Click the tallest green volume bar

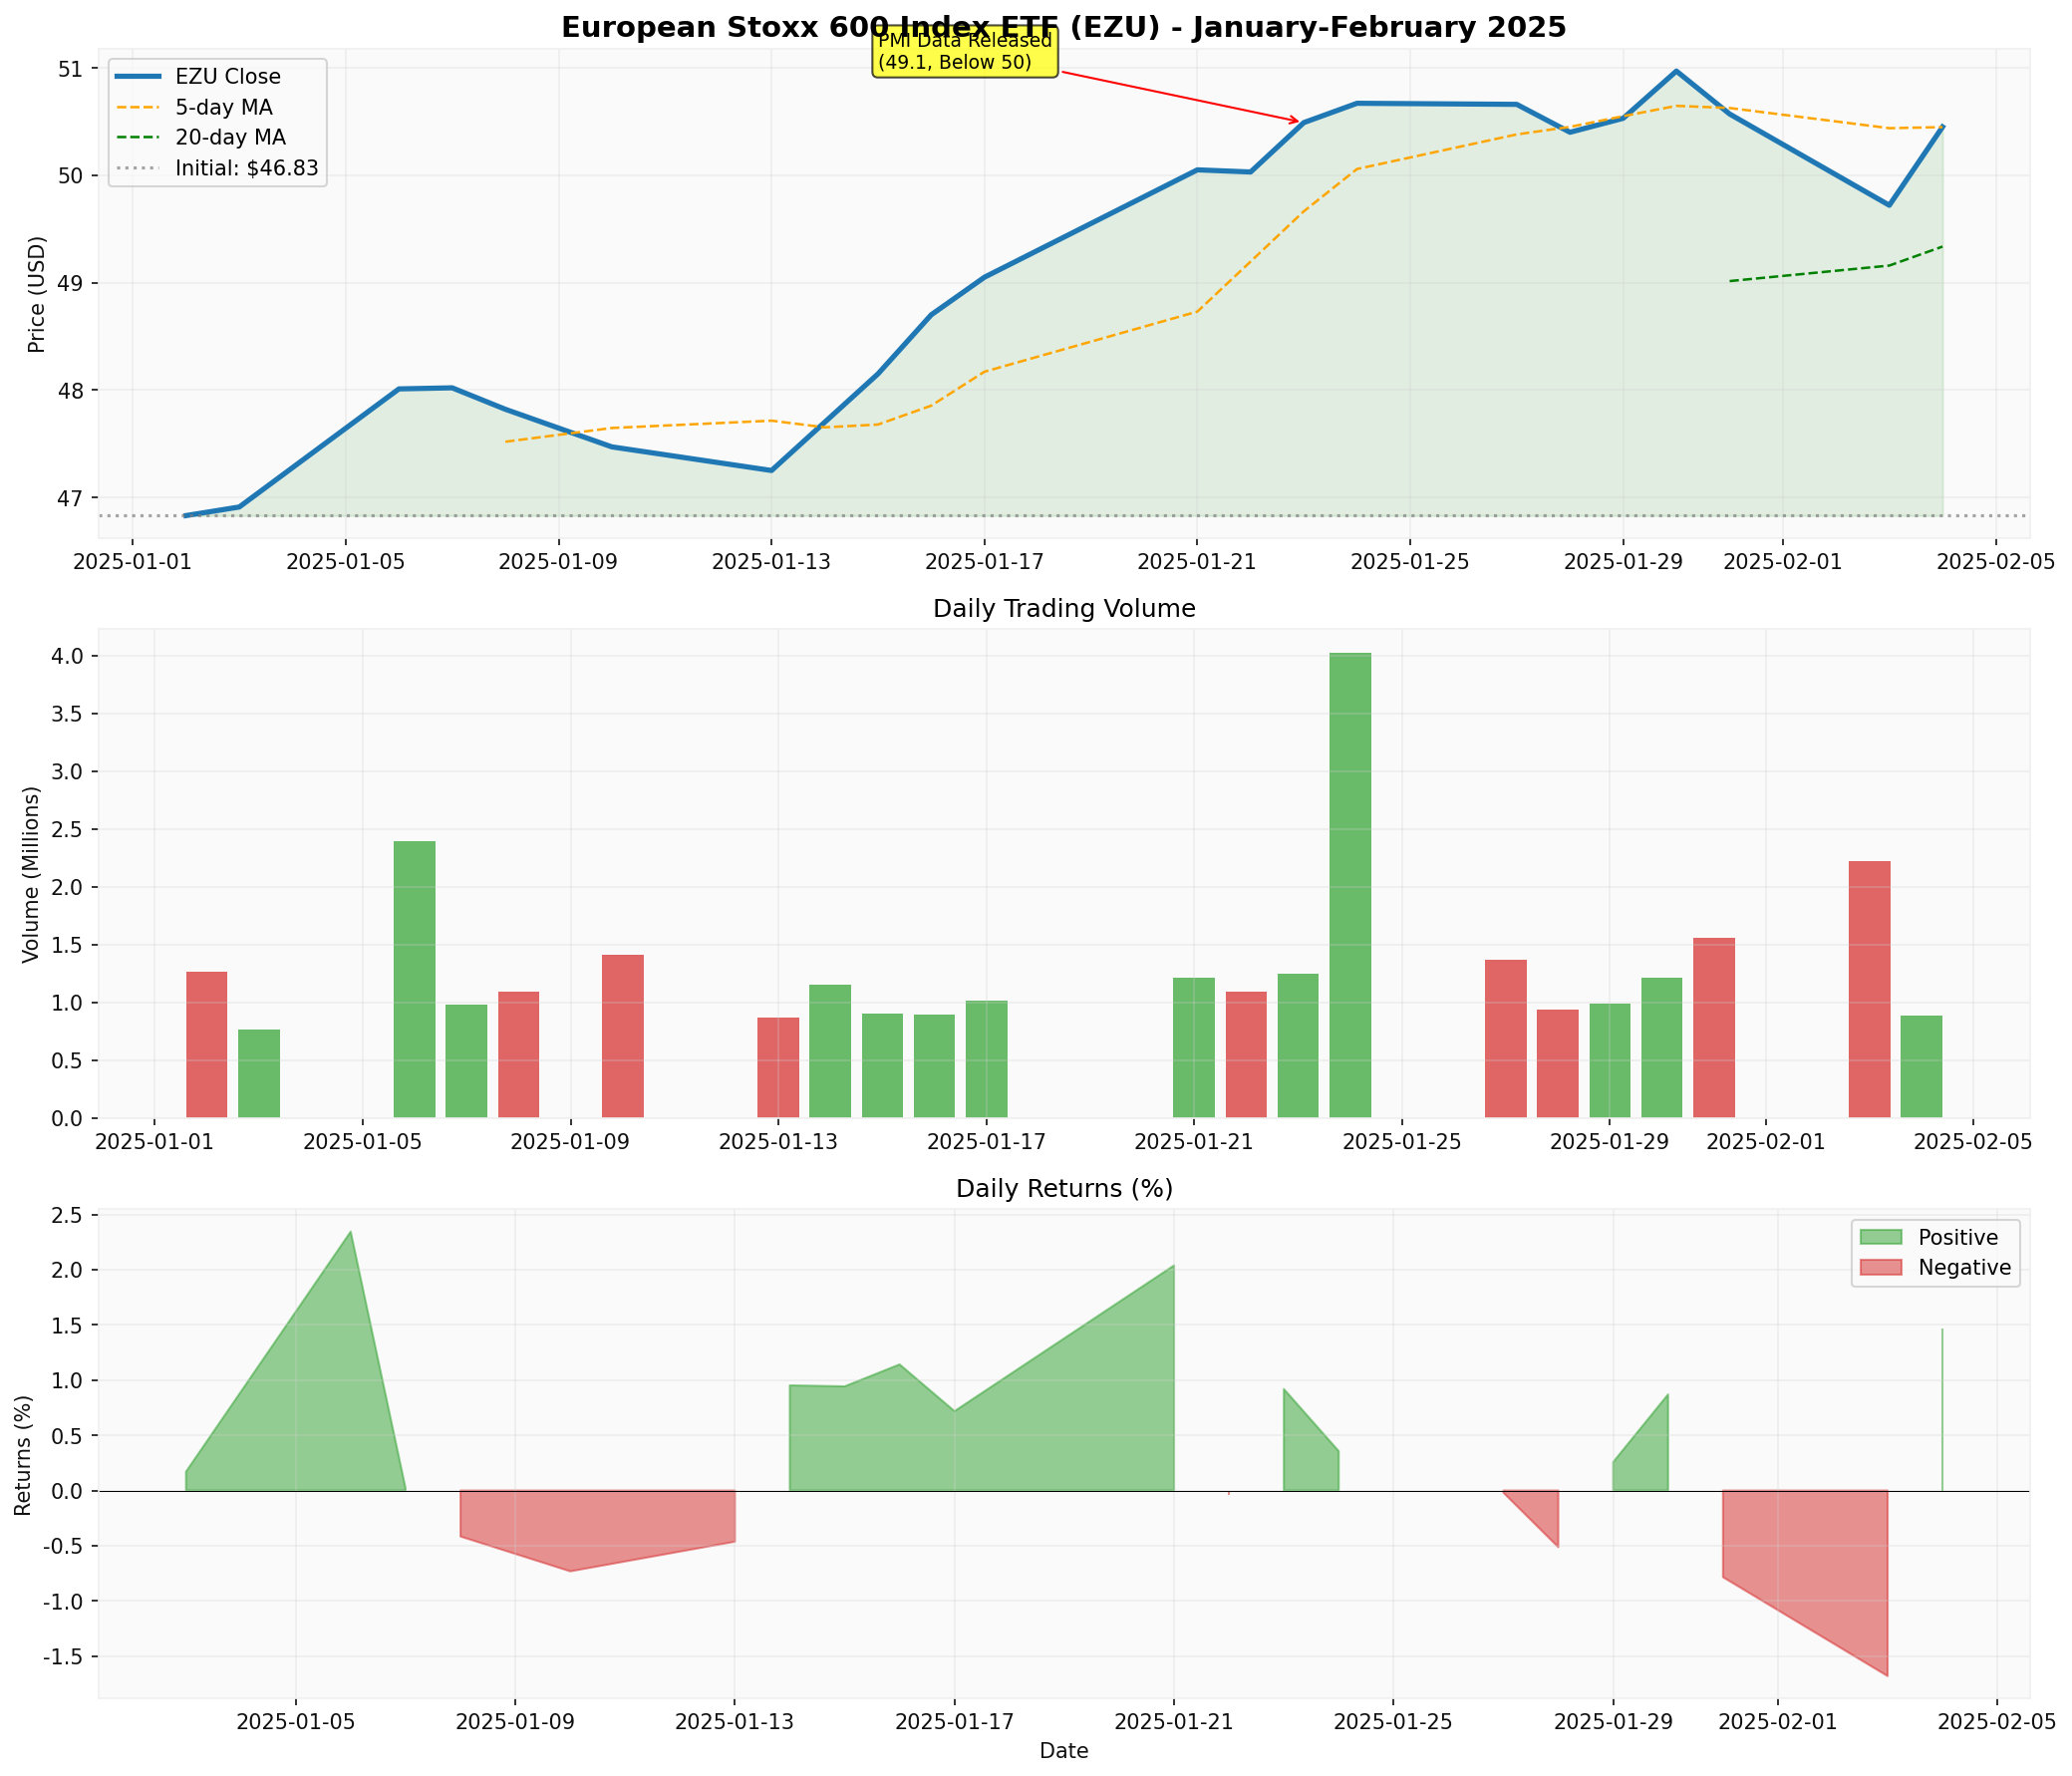pyautogui.click(x=1350, y=885)
